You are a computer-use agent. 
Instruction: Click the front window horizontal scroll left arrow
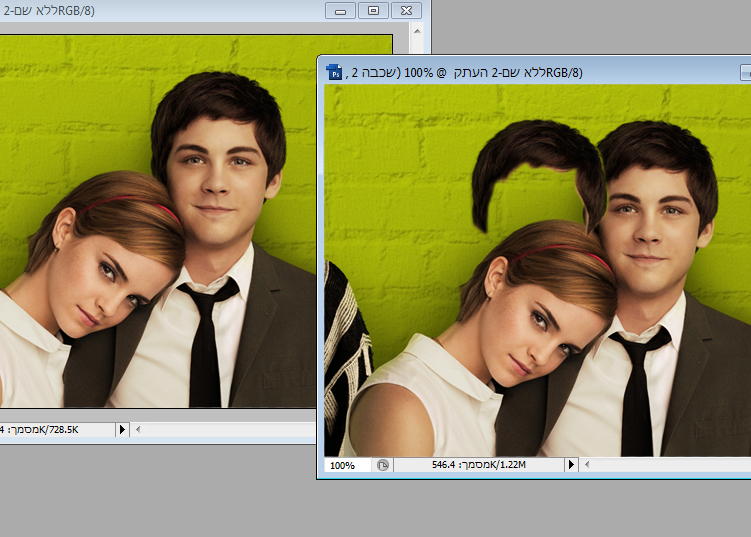click(587, 464)
